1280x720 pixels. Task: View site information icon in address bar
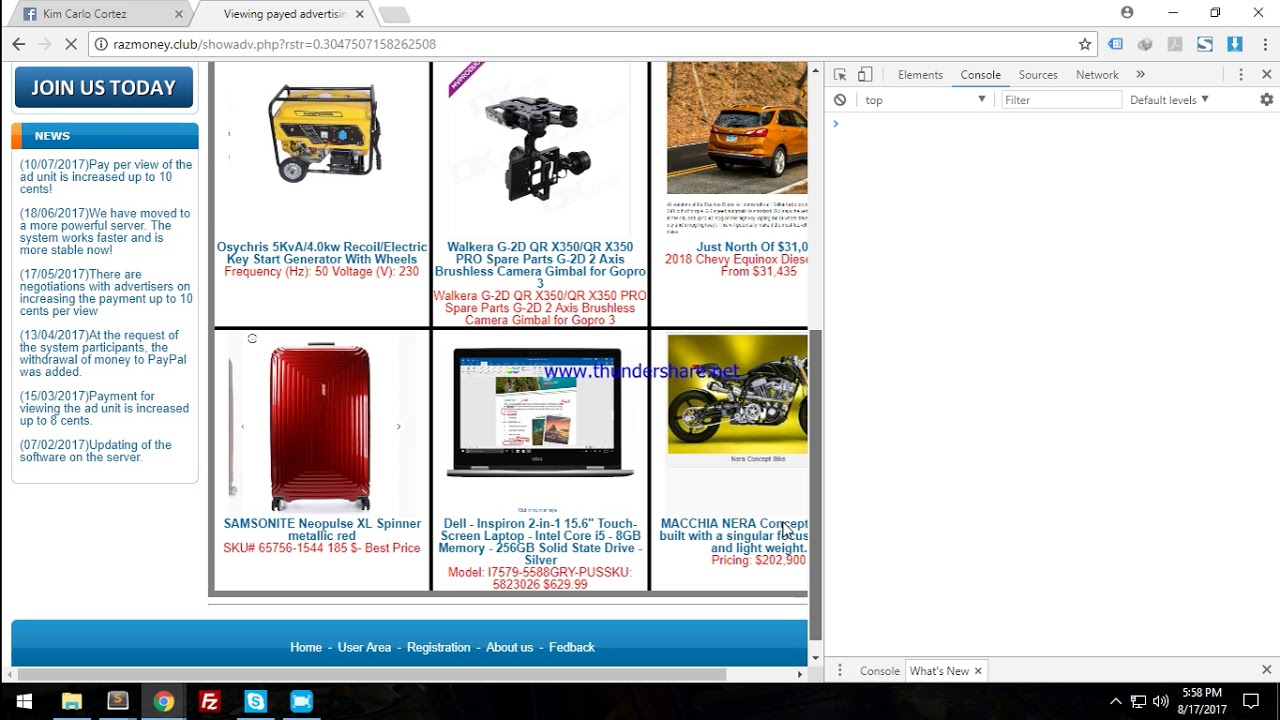point(100,44)
